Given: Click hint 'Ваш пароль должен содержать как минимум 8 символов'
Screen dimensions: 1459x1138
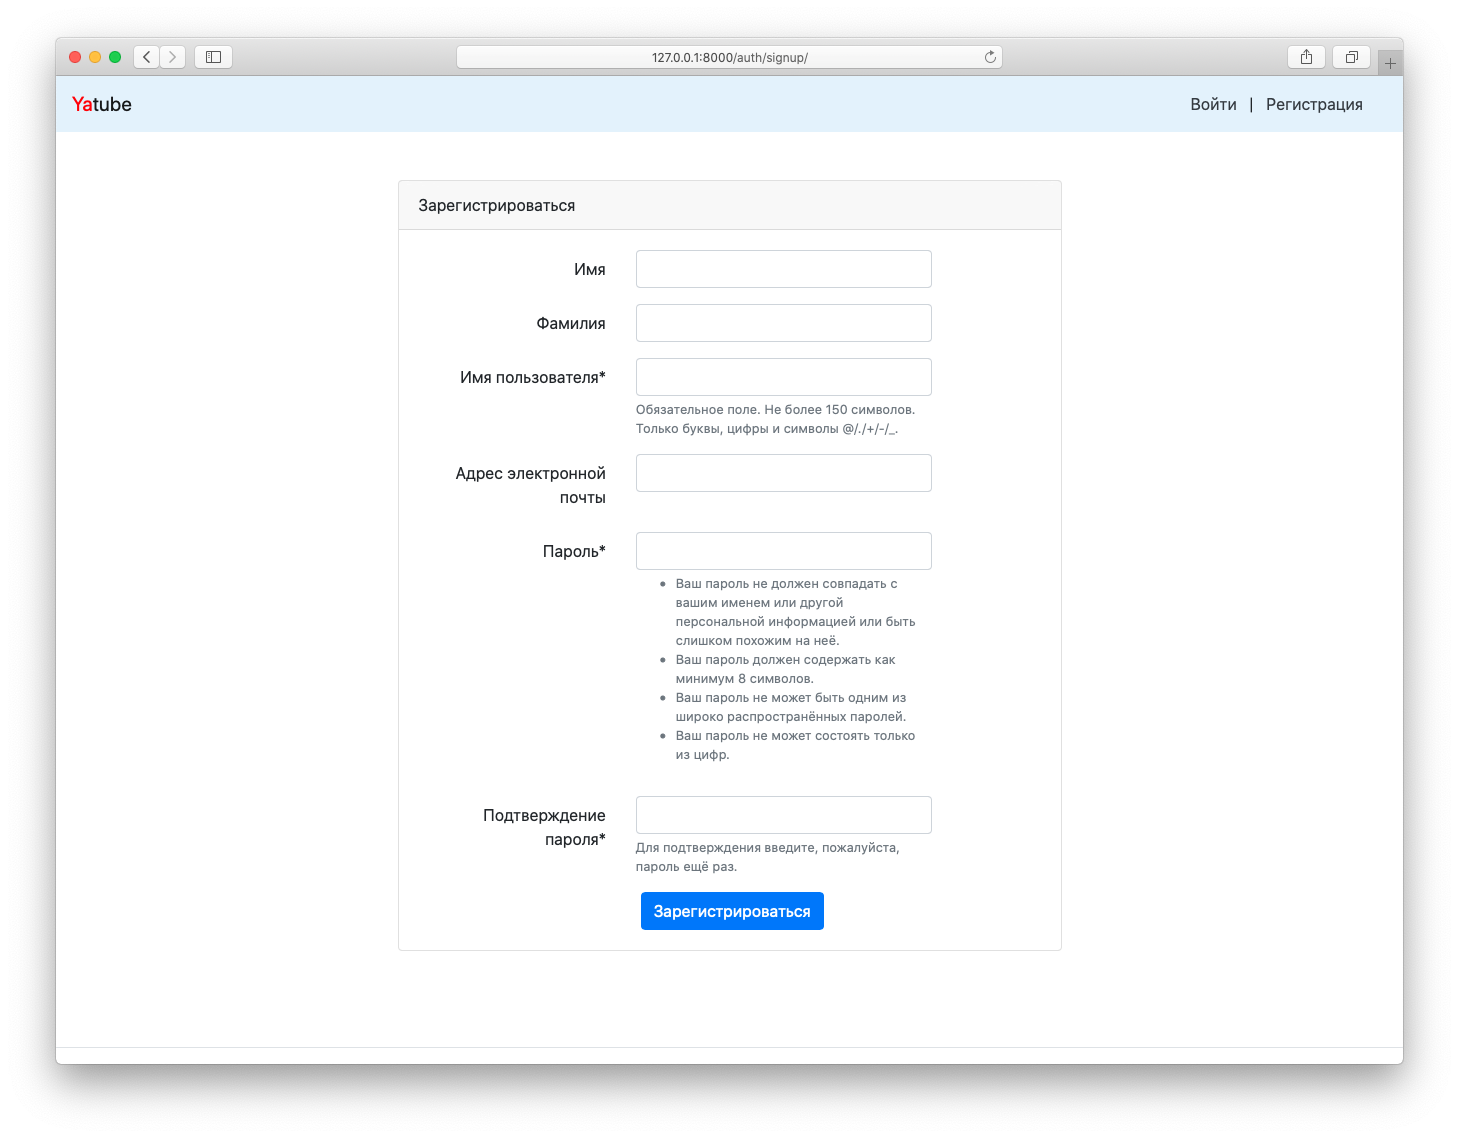Looking at the screenshot, I should pos(785,669).
